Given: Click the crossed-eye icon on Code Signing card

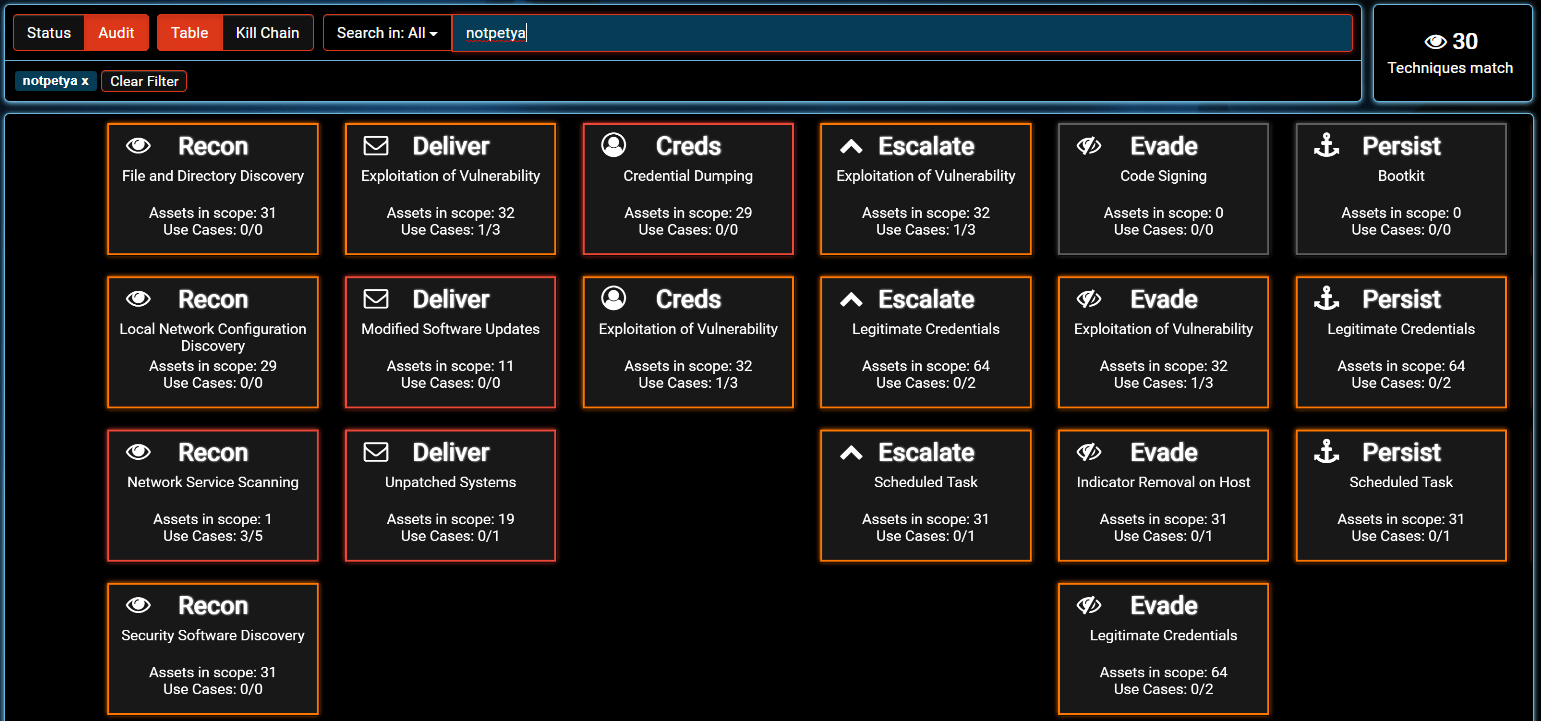Looking at the screenshot, I should pos(1089,146).
